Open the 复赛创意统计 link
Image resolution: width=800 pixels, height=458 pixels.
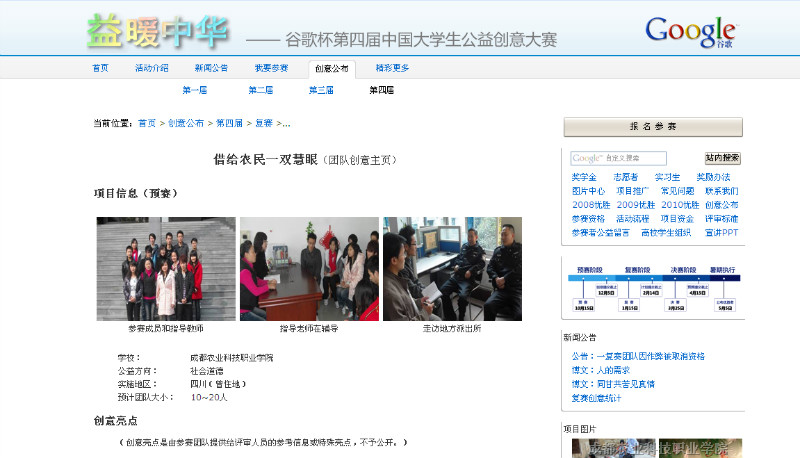(x=596, y=398)
